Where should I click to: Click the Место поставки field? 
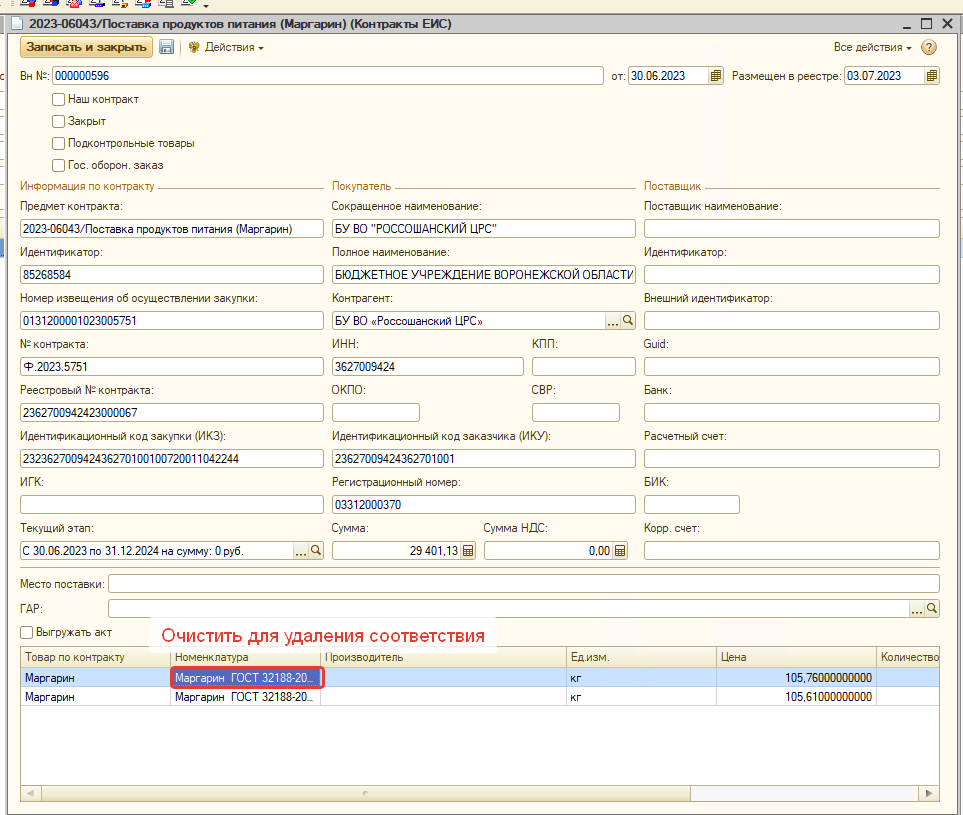click(x=524, y=583)
